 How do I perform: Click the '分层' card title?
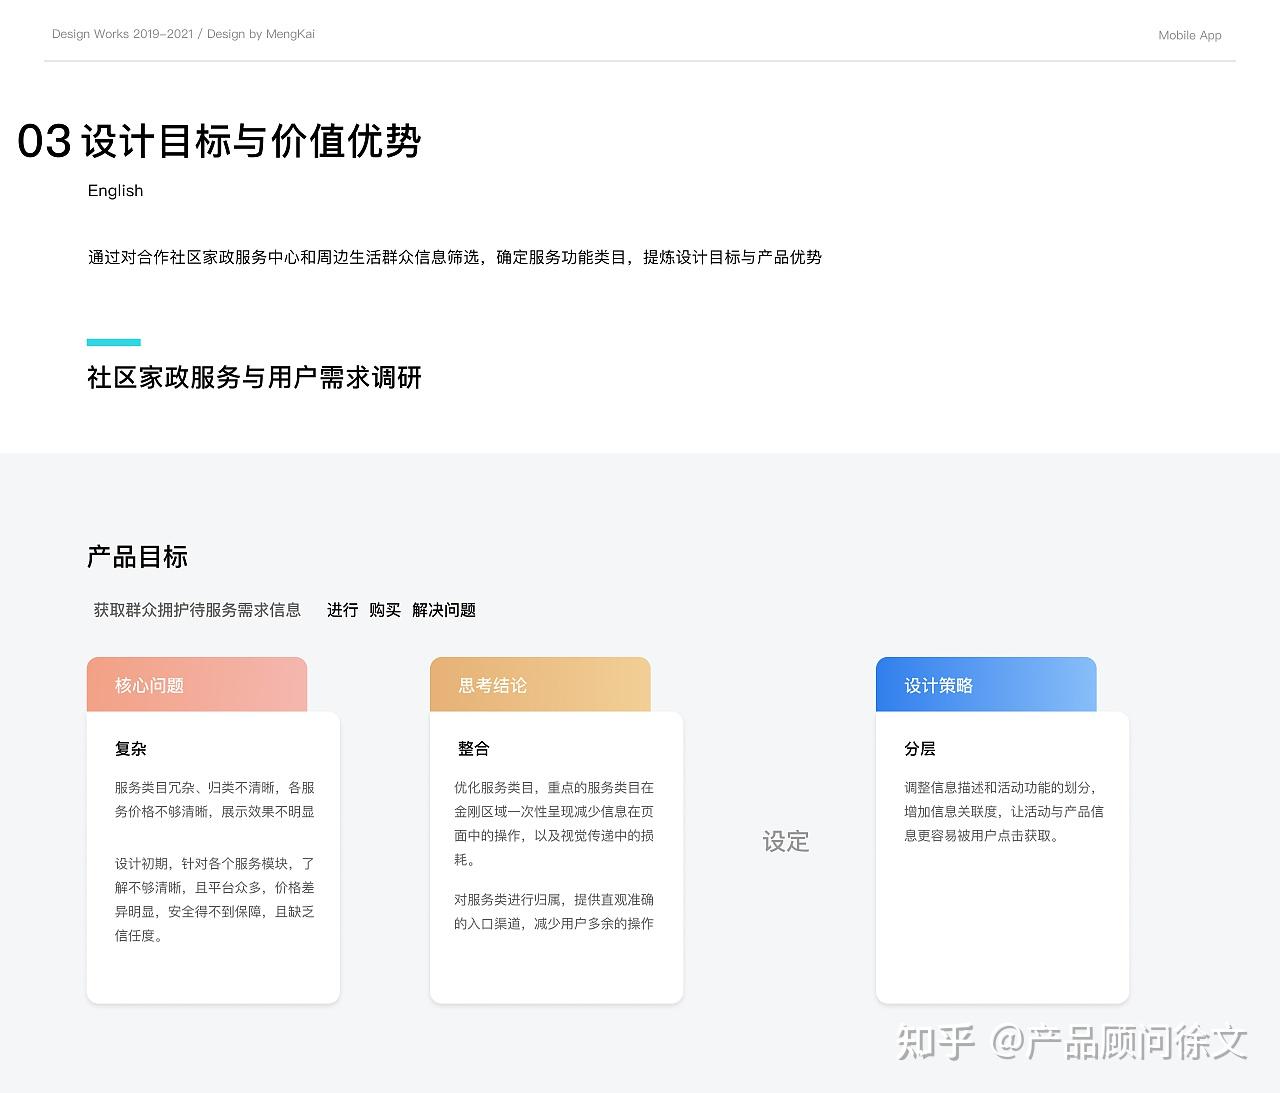pyautogui.click(x=920, y=748)
